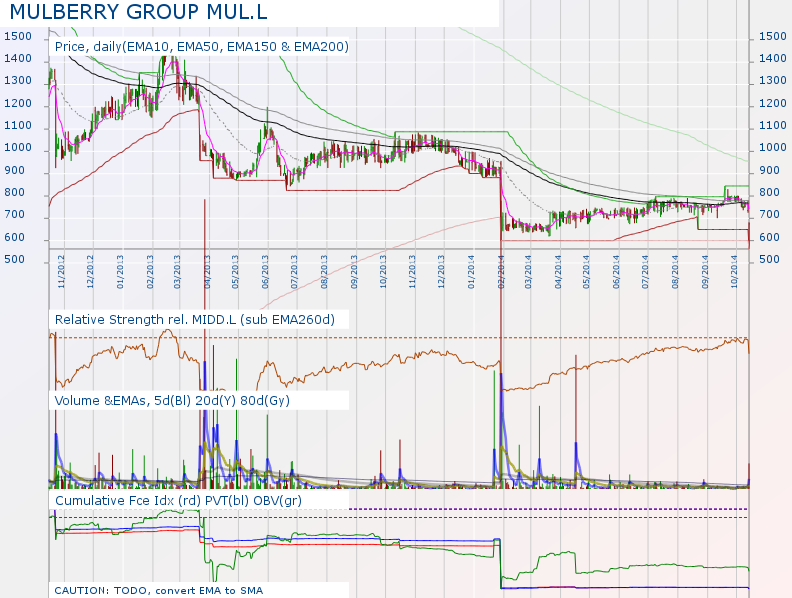Image resolution: width=792 pixels, height=598 pixels.
Task: Click the 08/2014 date axis label
Action: pos(675,272)
